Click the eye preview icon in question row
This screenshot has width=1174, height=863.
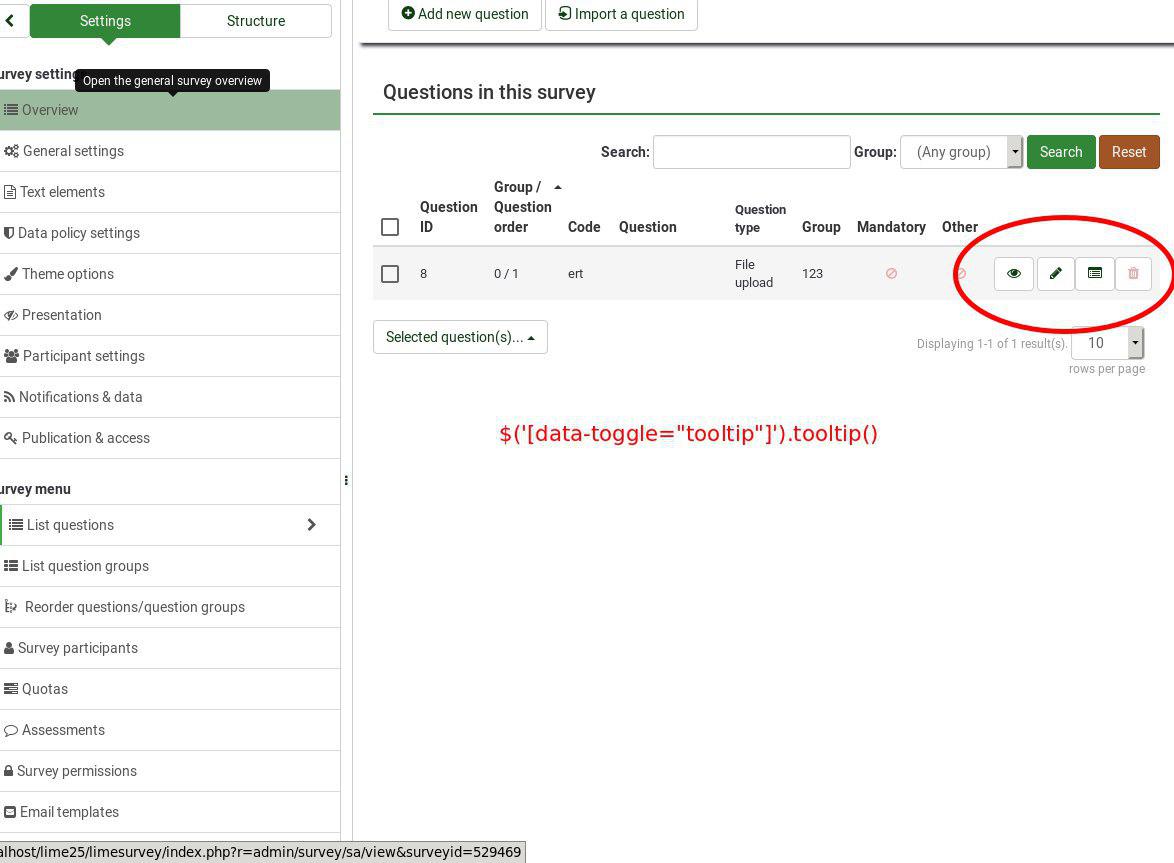[1013, 273]
